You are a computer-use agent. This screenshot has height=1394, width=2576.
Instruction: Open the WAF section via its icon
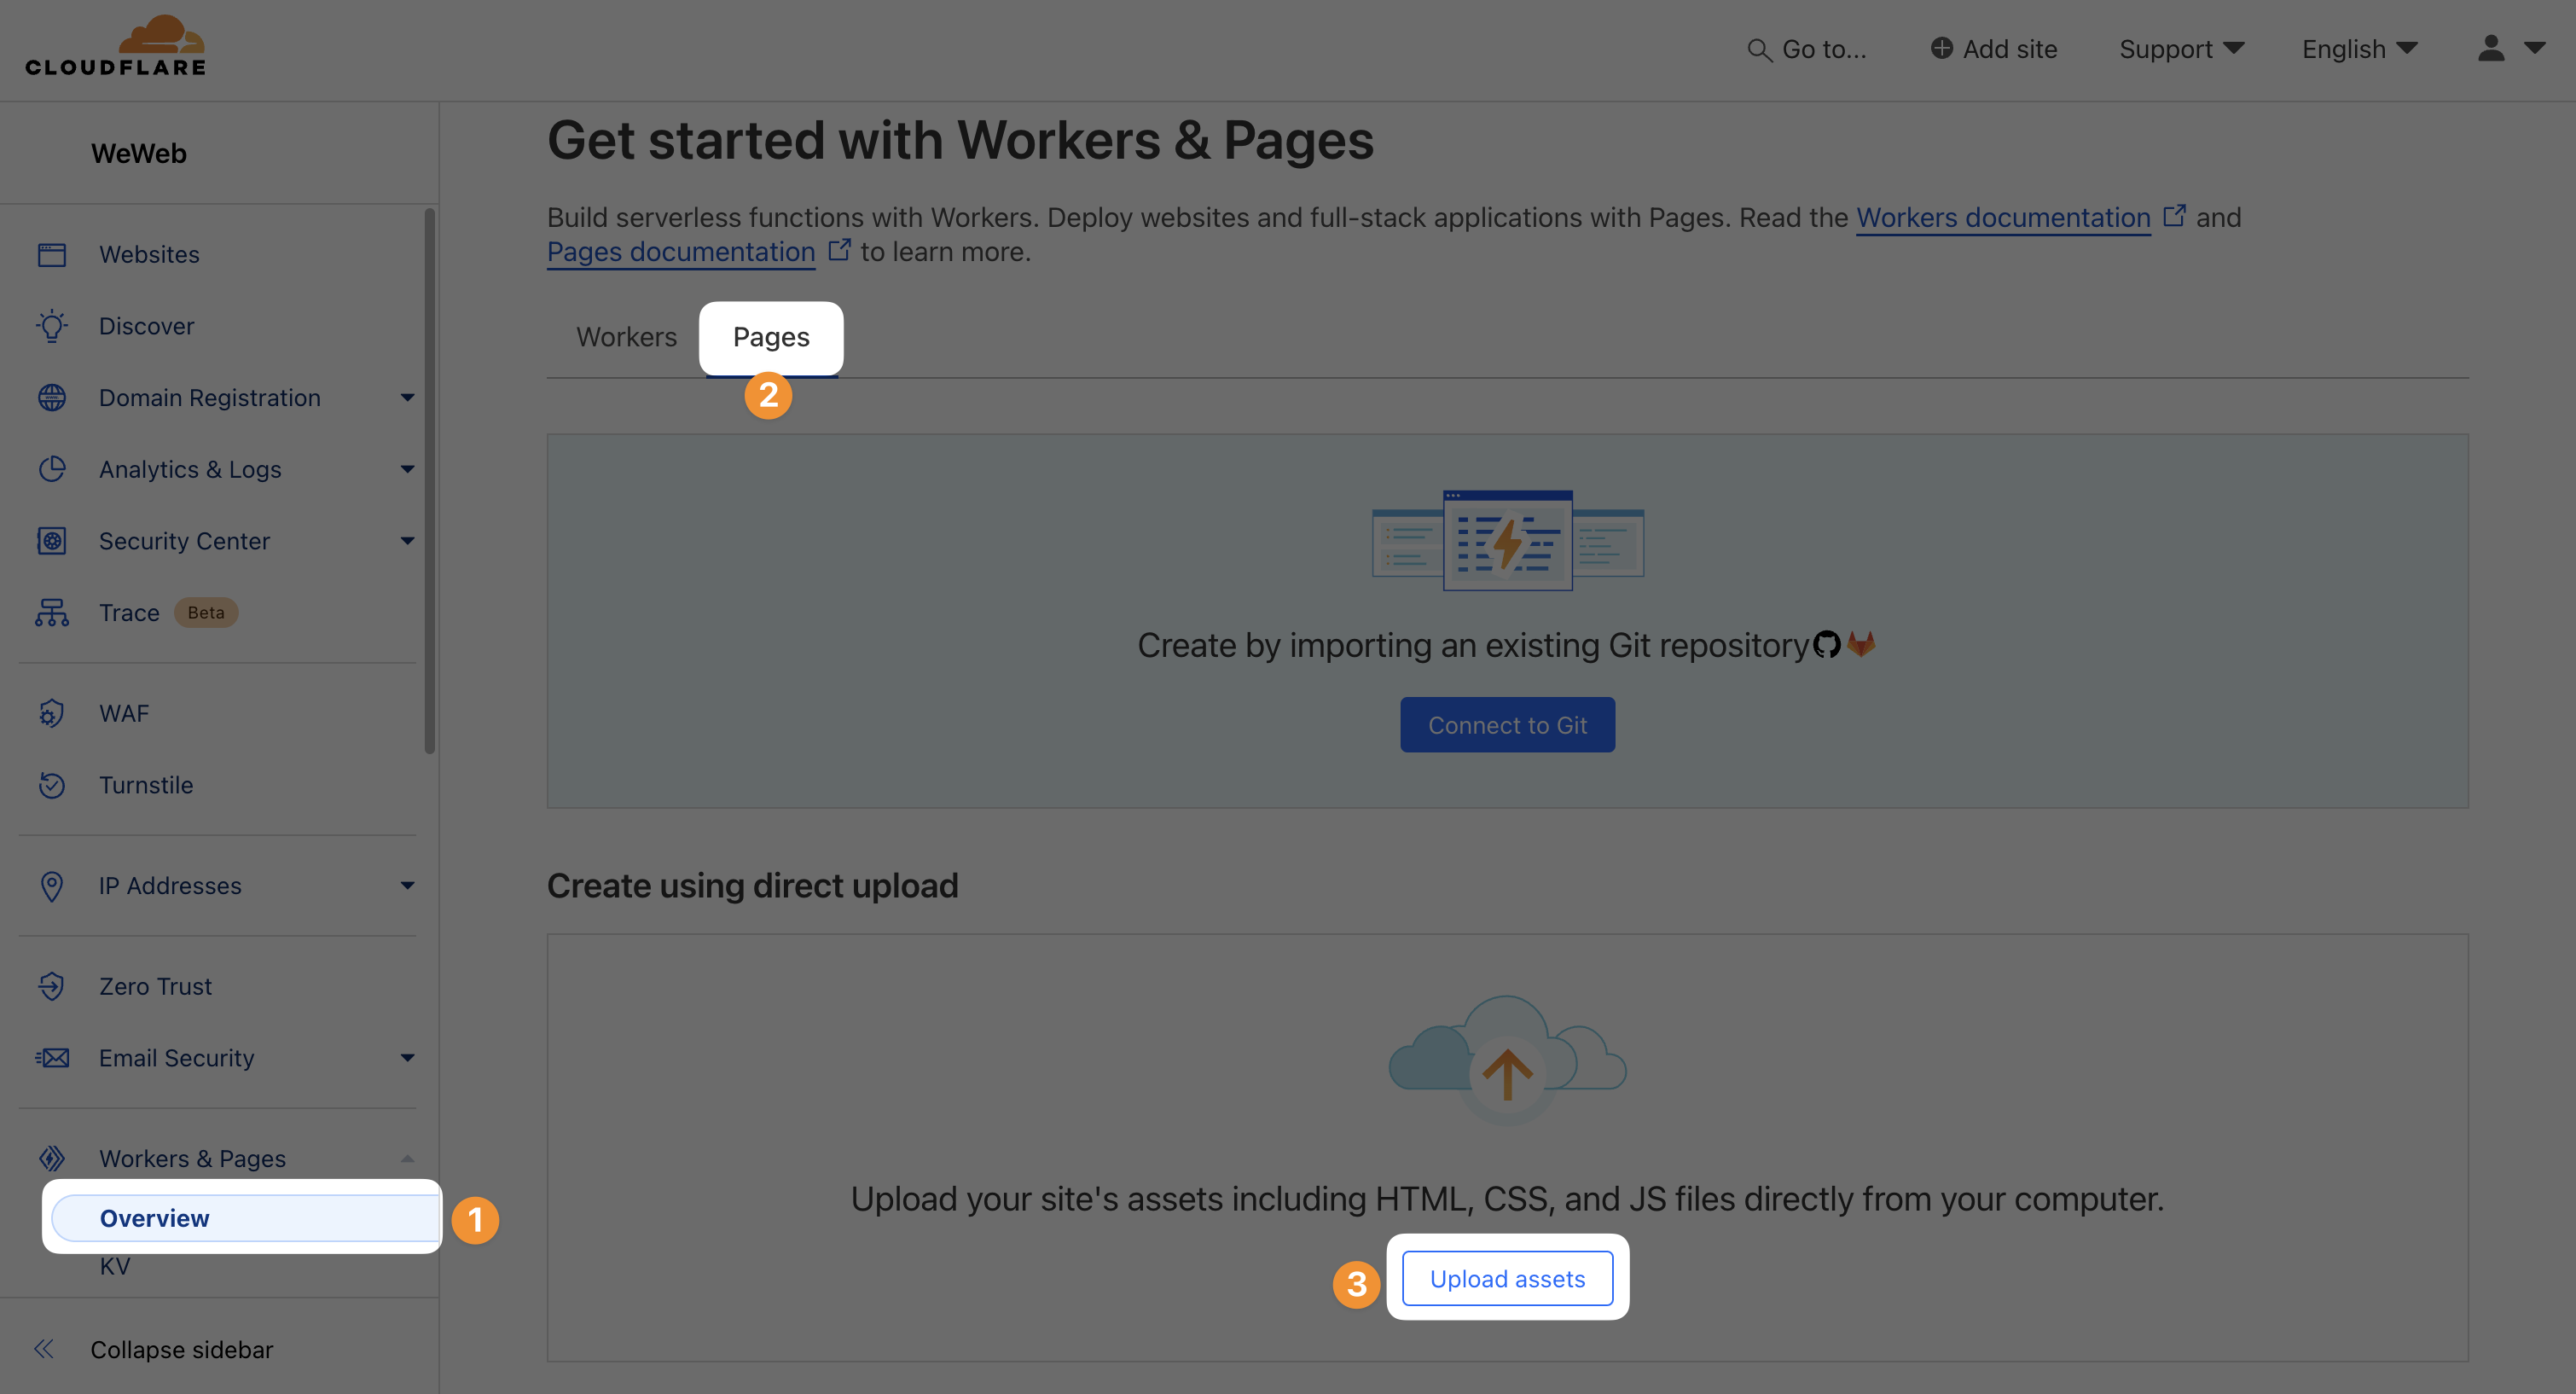(x=52, y=712)
